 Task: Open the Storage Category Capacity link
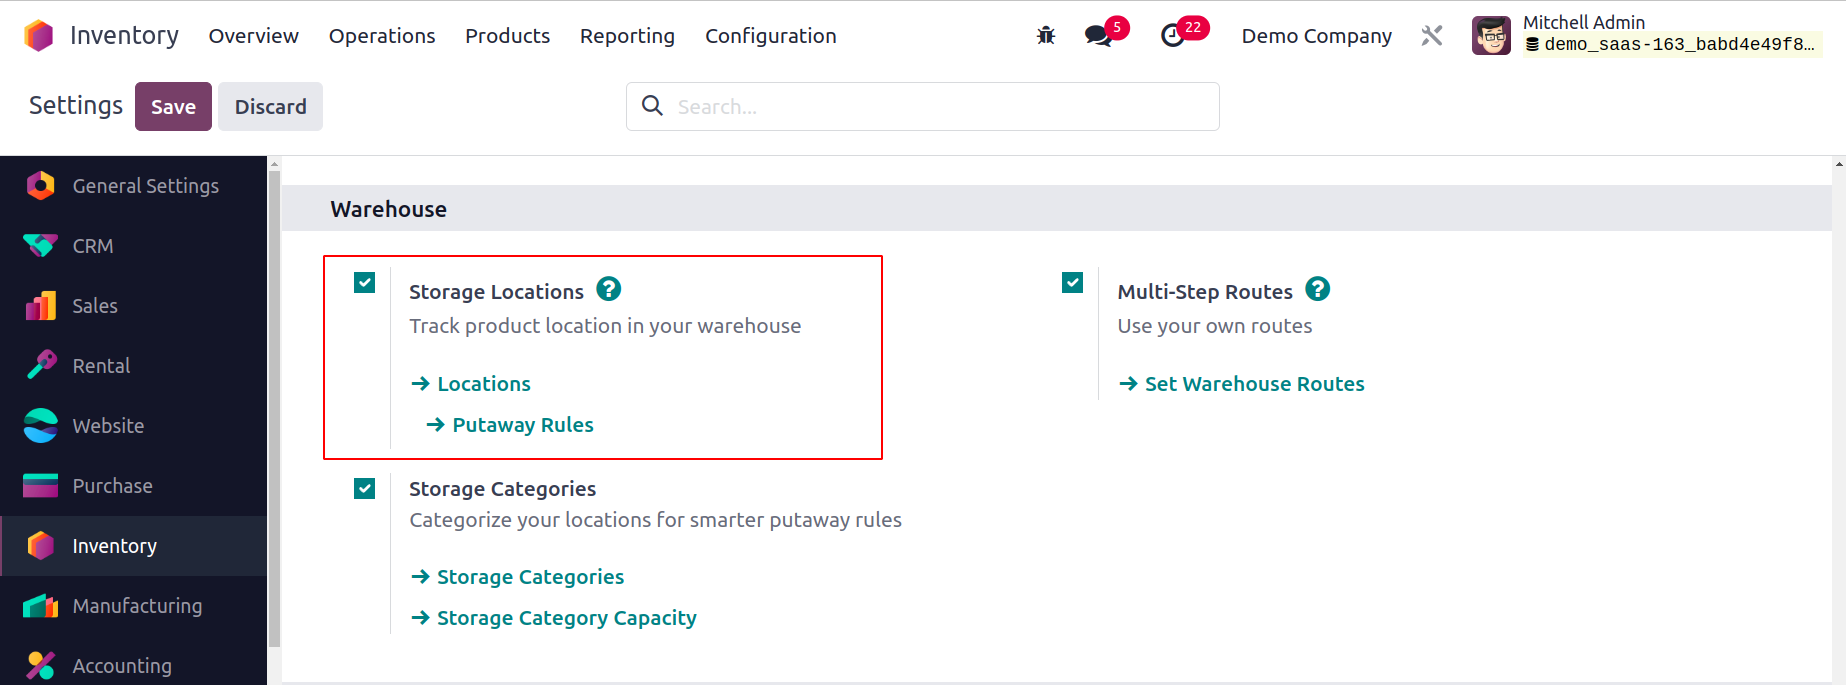pyautogui.click(x=553, y=618)
